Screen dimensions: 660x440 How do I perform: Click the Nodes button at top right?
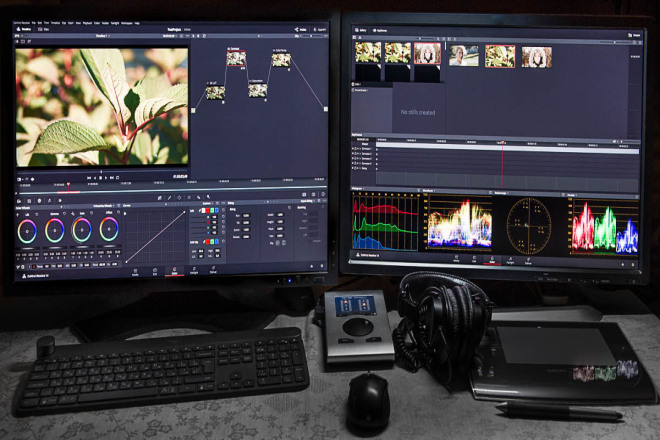pos(301,29)
